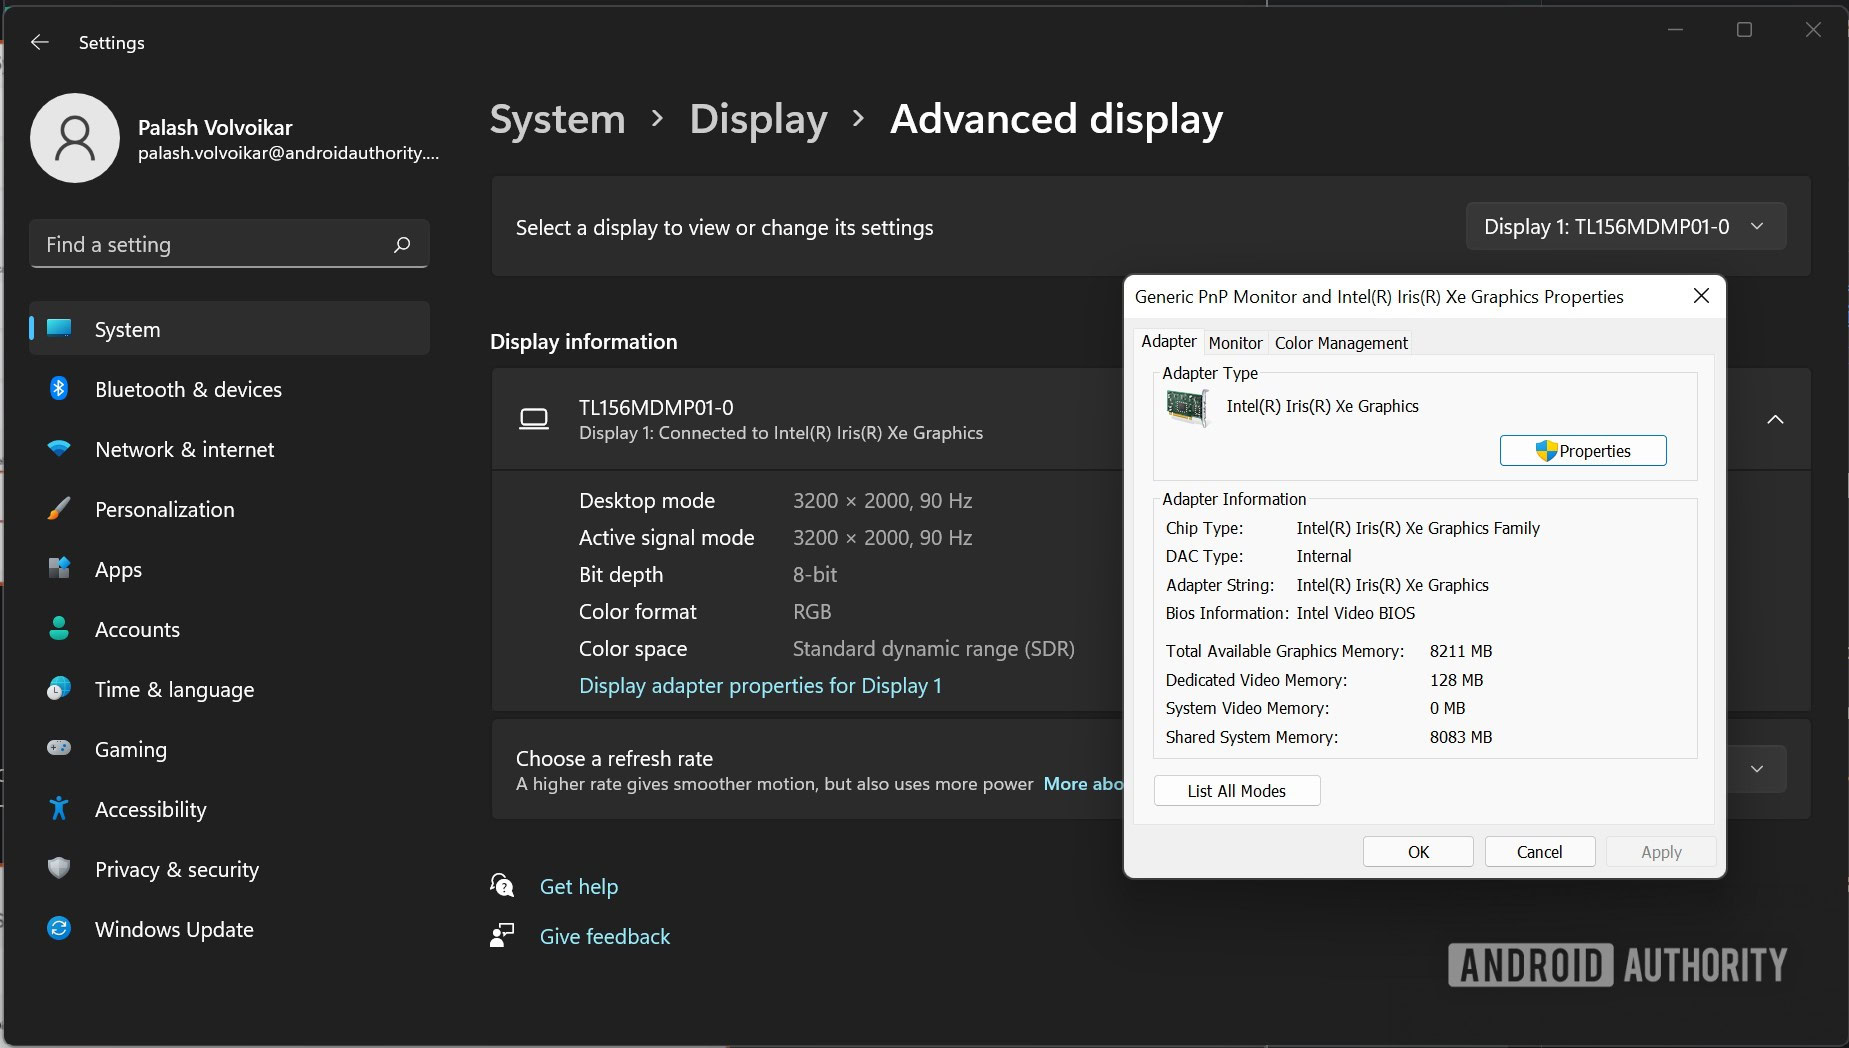Follow the Give feedback link
The image size is (1849, 1048).
605,936
